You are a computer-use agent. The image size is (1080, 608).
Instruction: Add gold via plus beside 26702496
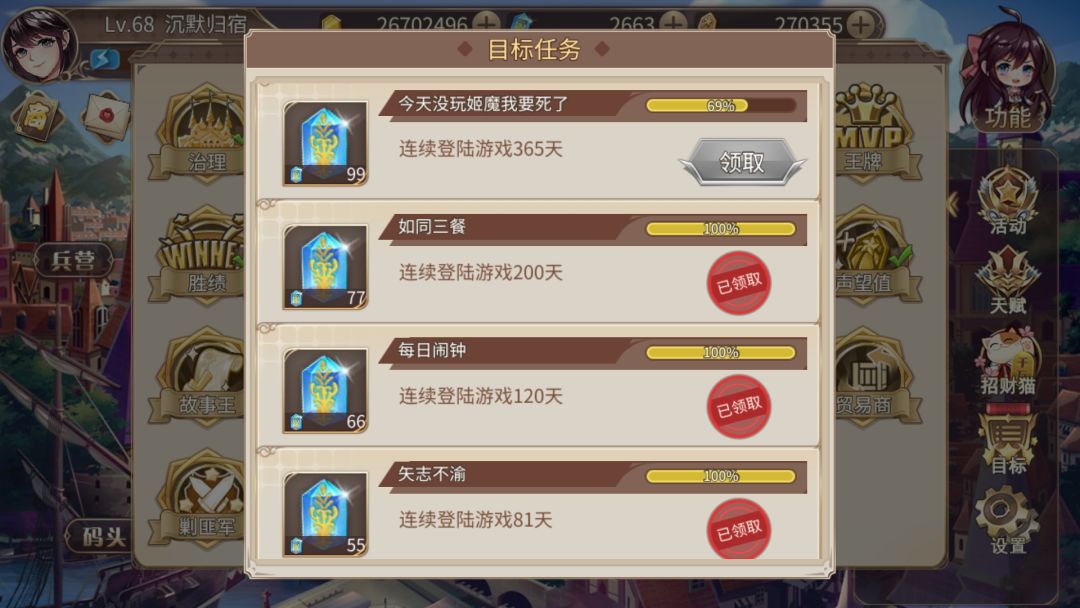(486, 24)
